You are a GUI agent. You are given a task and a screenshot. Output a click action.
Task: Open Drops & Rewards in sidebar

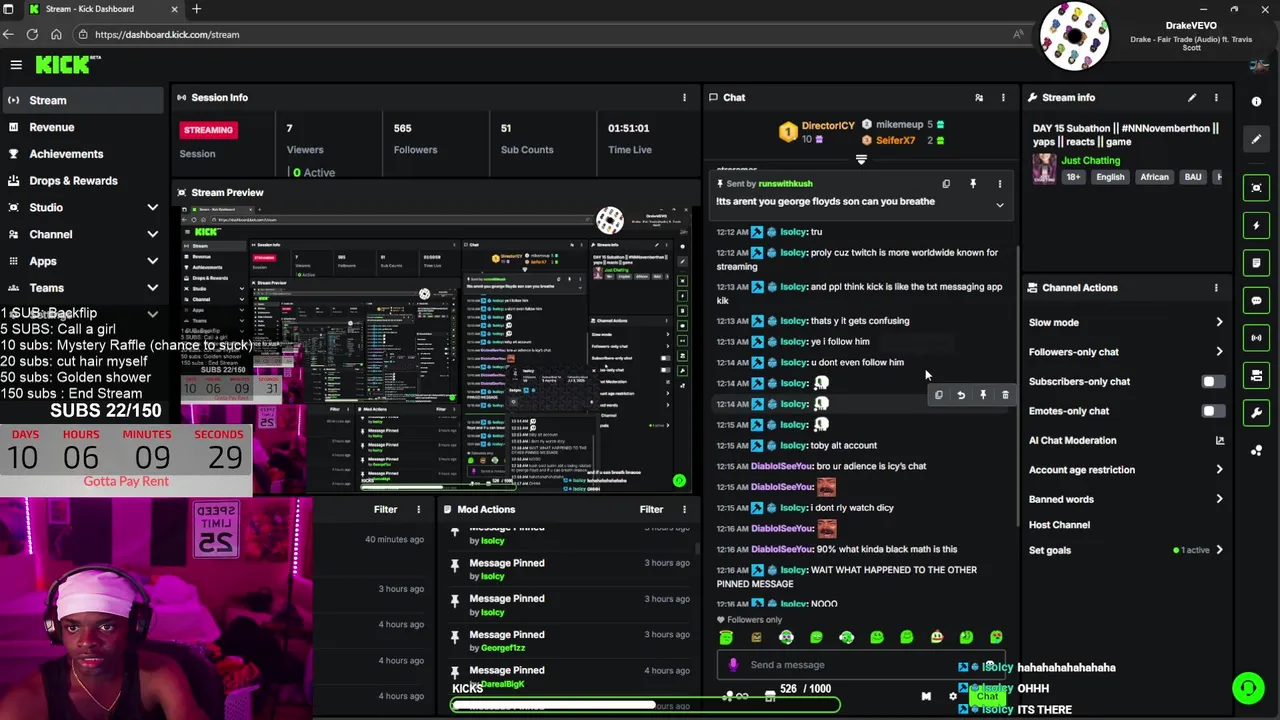(x=82, y=181)
